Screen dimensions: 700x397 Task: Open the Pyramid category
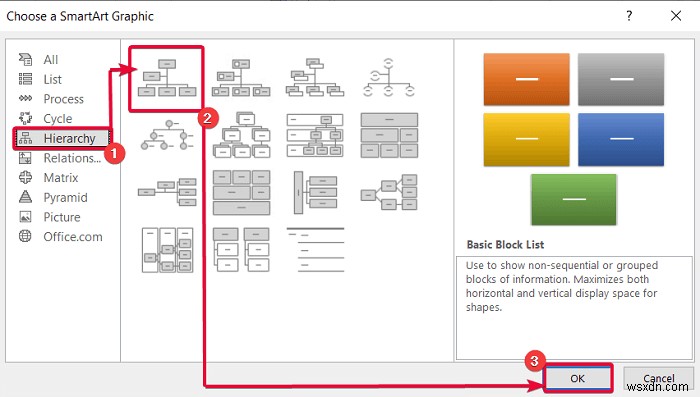click(x=65, y=197)
